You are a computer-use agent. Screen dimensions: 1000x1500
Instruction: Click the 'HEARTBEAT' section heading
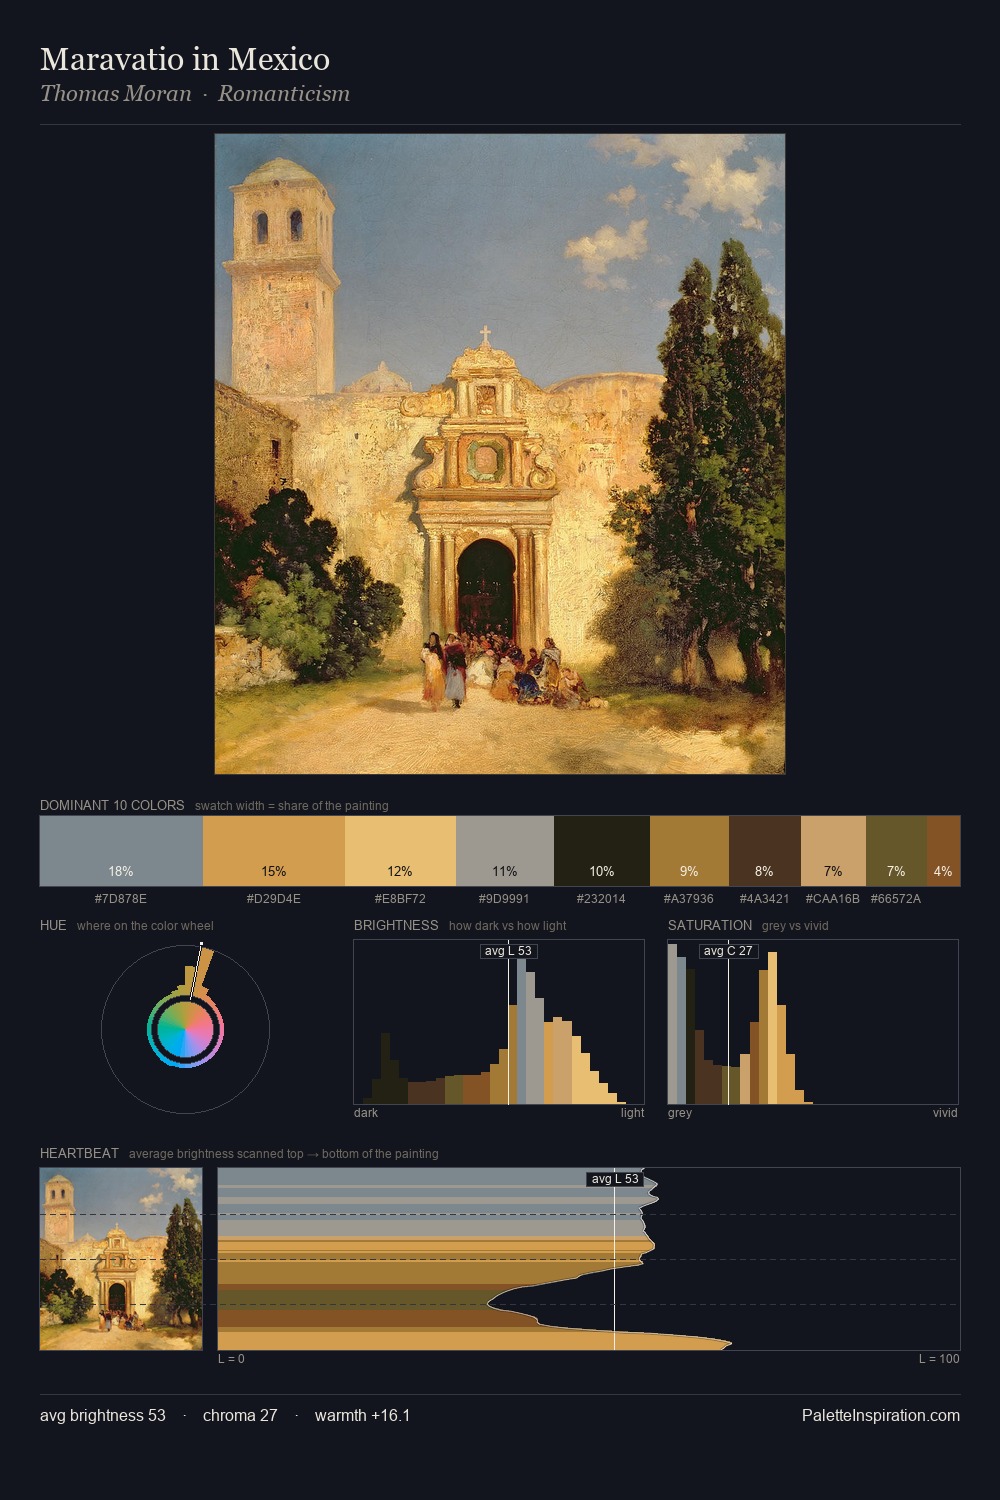(79, 1153)
